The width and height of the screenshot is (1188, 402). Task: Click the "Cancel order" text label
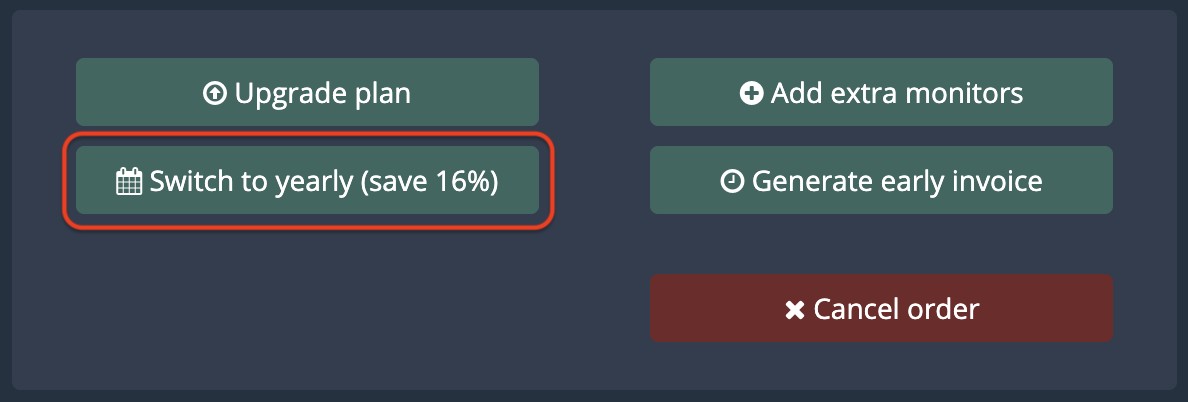coord(896,310)
